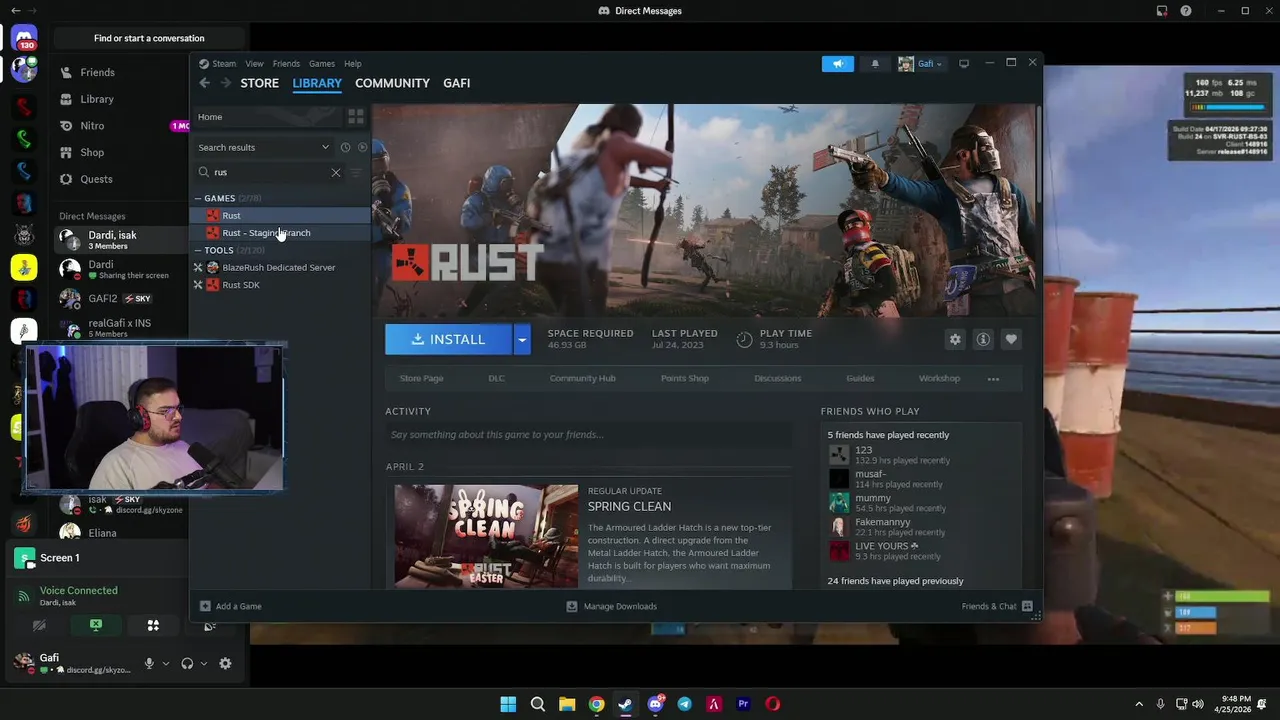Switch Steam to Big Picture mode
Viewport: 1280px width, 720px height.
[x=964, y=64]
